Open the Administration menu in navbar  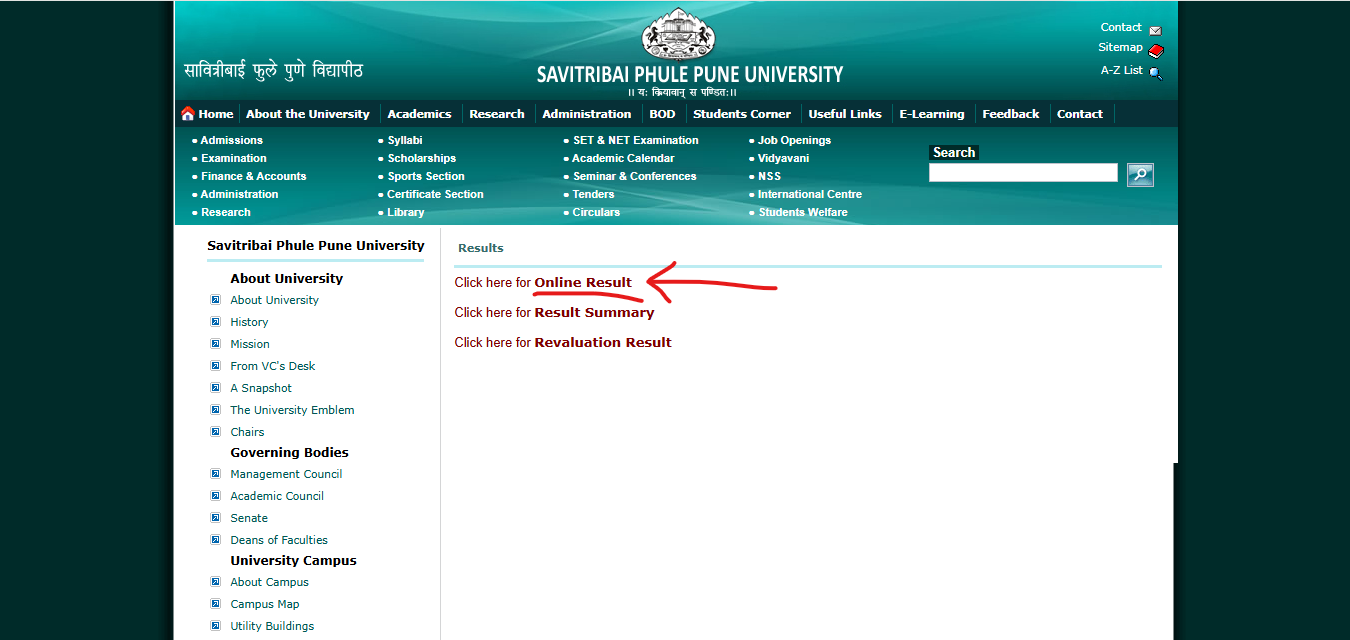point(587,114)
